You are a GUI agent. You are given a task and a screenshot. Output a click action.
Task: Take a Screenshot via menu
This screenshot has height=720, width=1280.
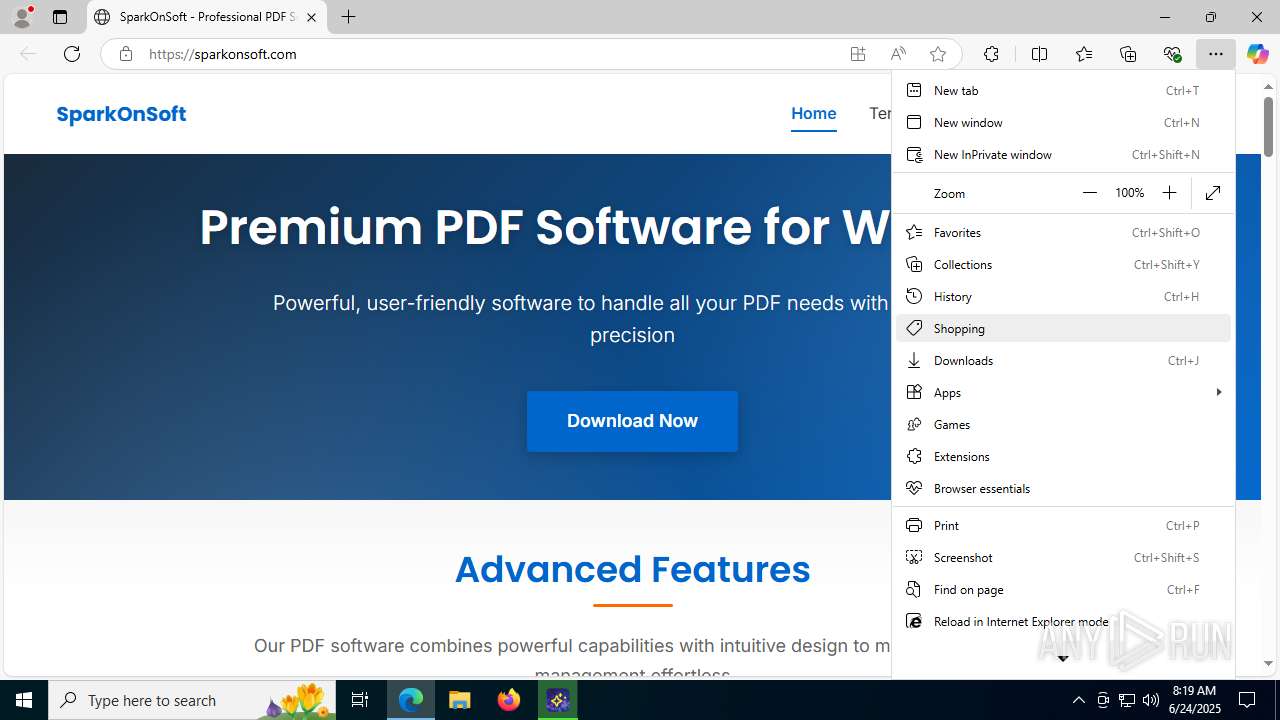[x=1063, y=557]
